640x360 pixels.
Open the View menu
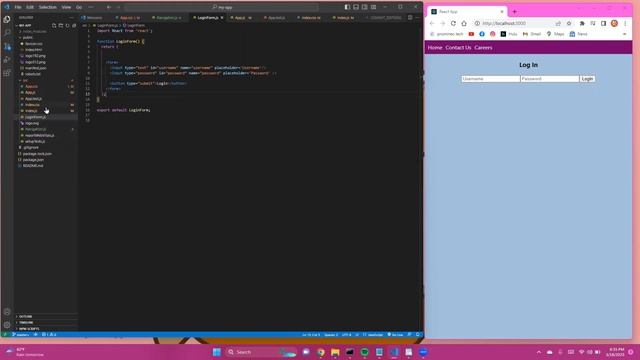tap(66, 7)
